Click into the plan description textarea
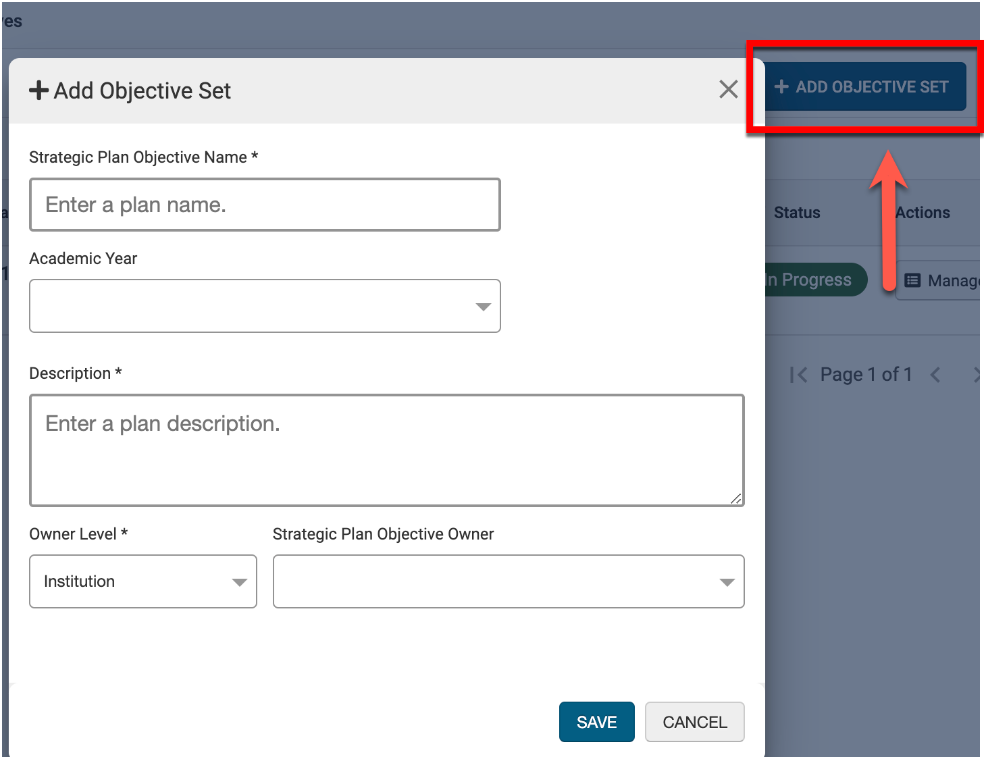 point(386,450)
